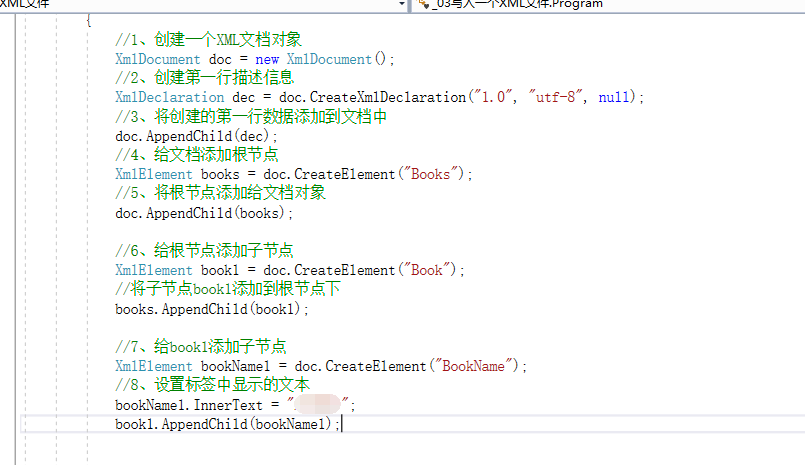This screenshot has height=465, width=805.
Task: Click the class icon before _03写入一个XML文件.Program
Action: tap(424, 4)
